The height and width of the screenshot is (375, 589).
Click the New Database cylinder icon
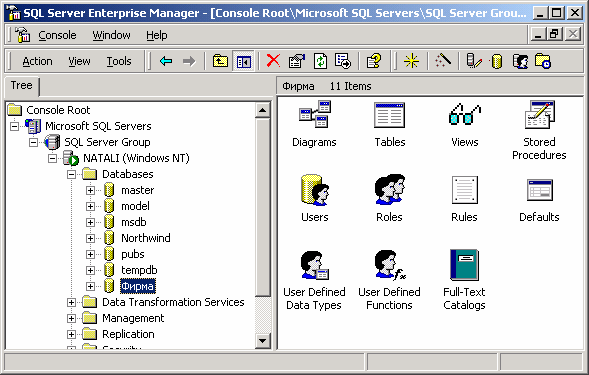(x=497, y=61)
